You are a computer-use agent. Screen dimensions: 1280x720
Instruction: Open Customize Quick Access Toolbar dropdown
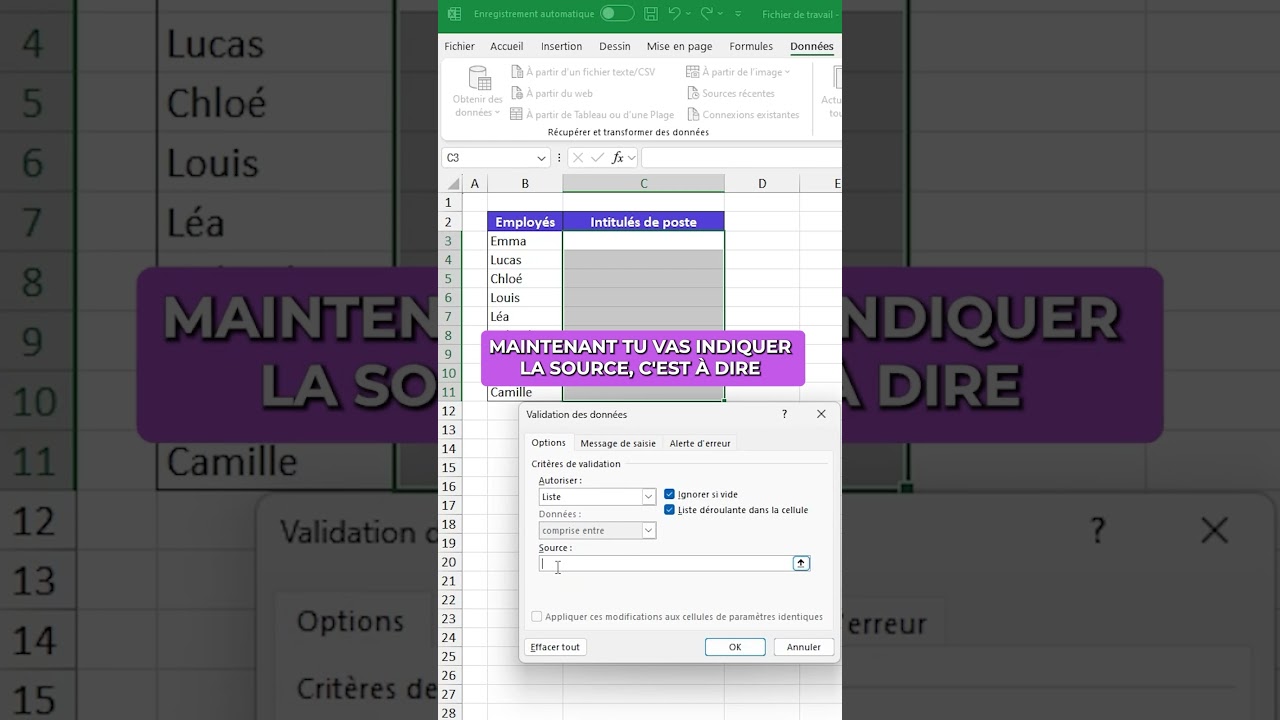coord(739,14)
